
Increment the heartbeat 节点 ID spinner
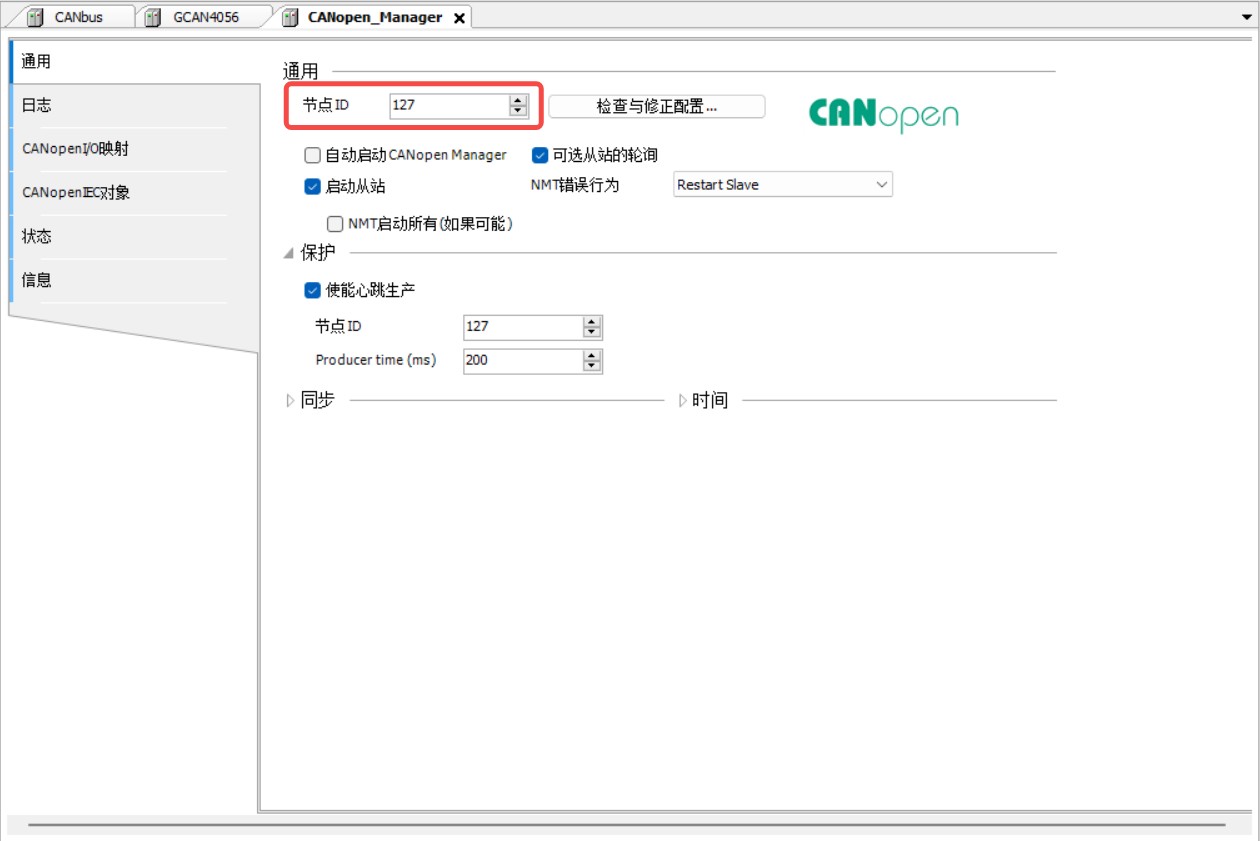pos(593,322)
